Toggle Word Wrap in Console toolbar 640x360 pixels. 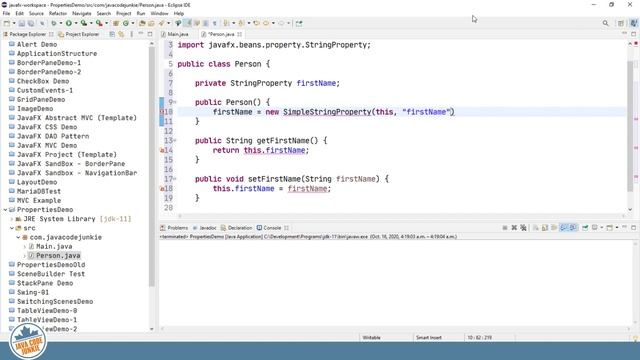tap(554, 228)
